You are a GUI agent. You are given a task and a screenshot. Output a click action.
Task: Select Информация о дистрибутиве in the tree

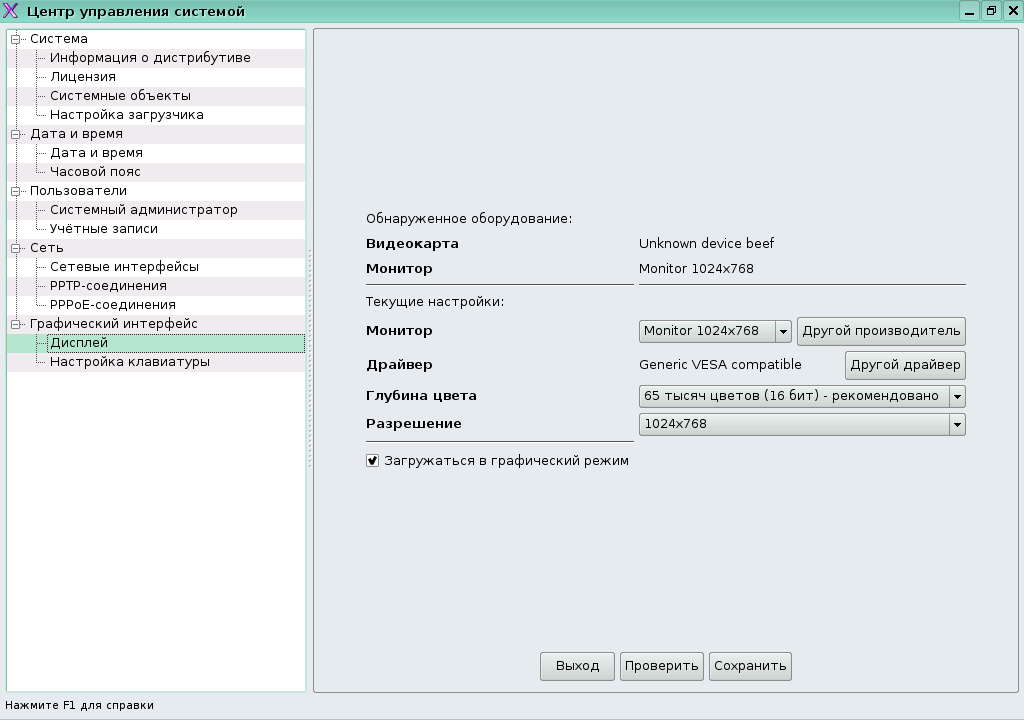[x=150, y=58]
